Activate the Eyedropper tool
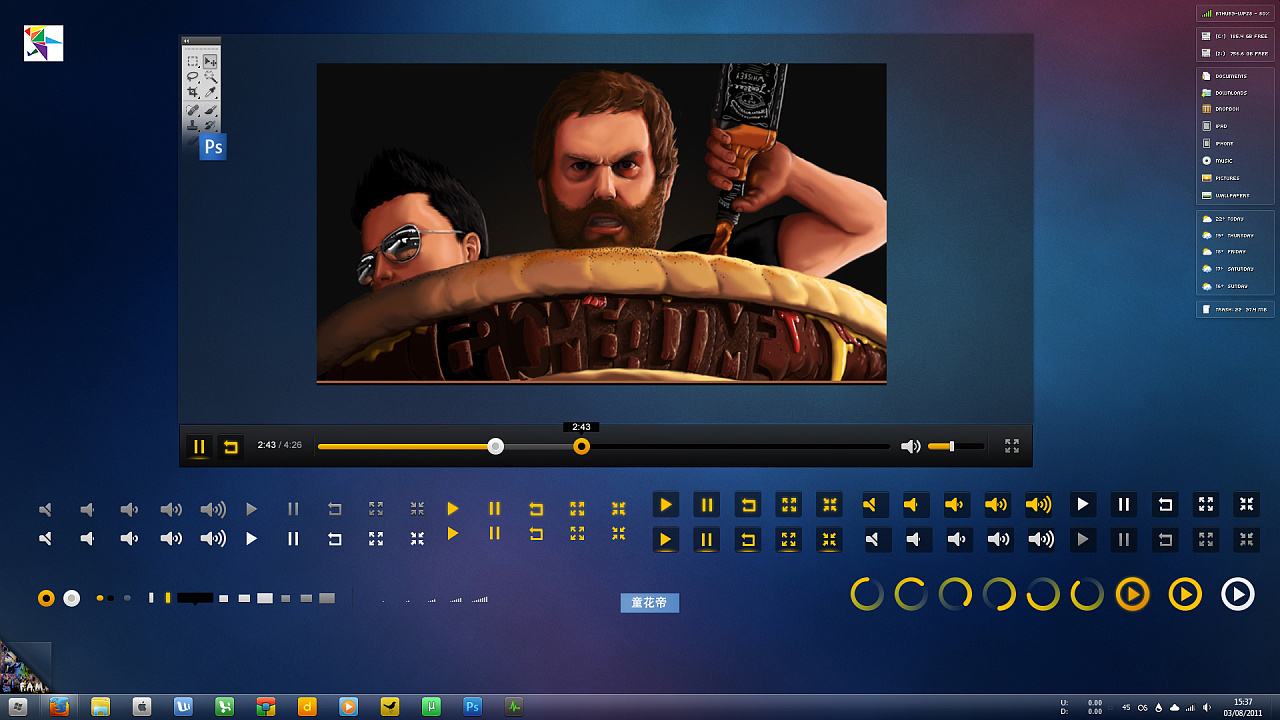 pyautogui.click(x=210, y=93)
